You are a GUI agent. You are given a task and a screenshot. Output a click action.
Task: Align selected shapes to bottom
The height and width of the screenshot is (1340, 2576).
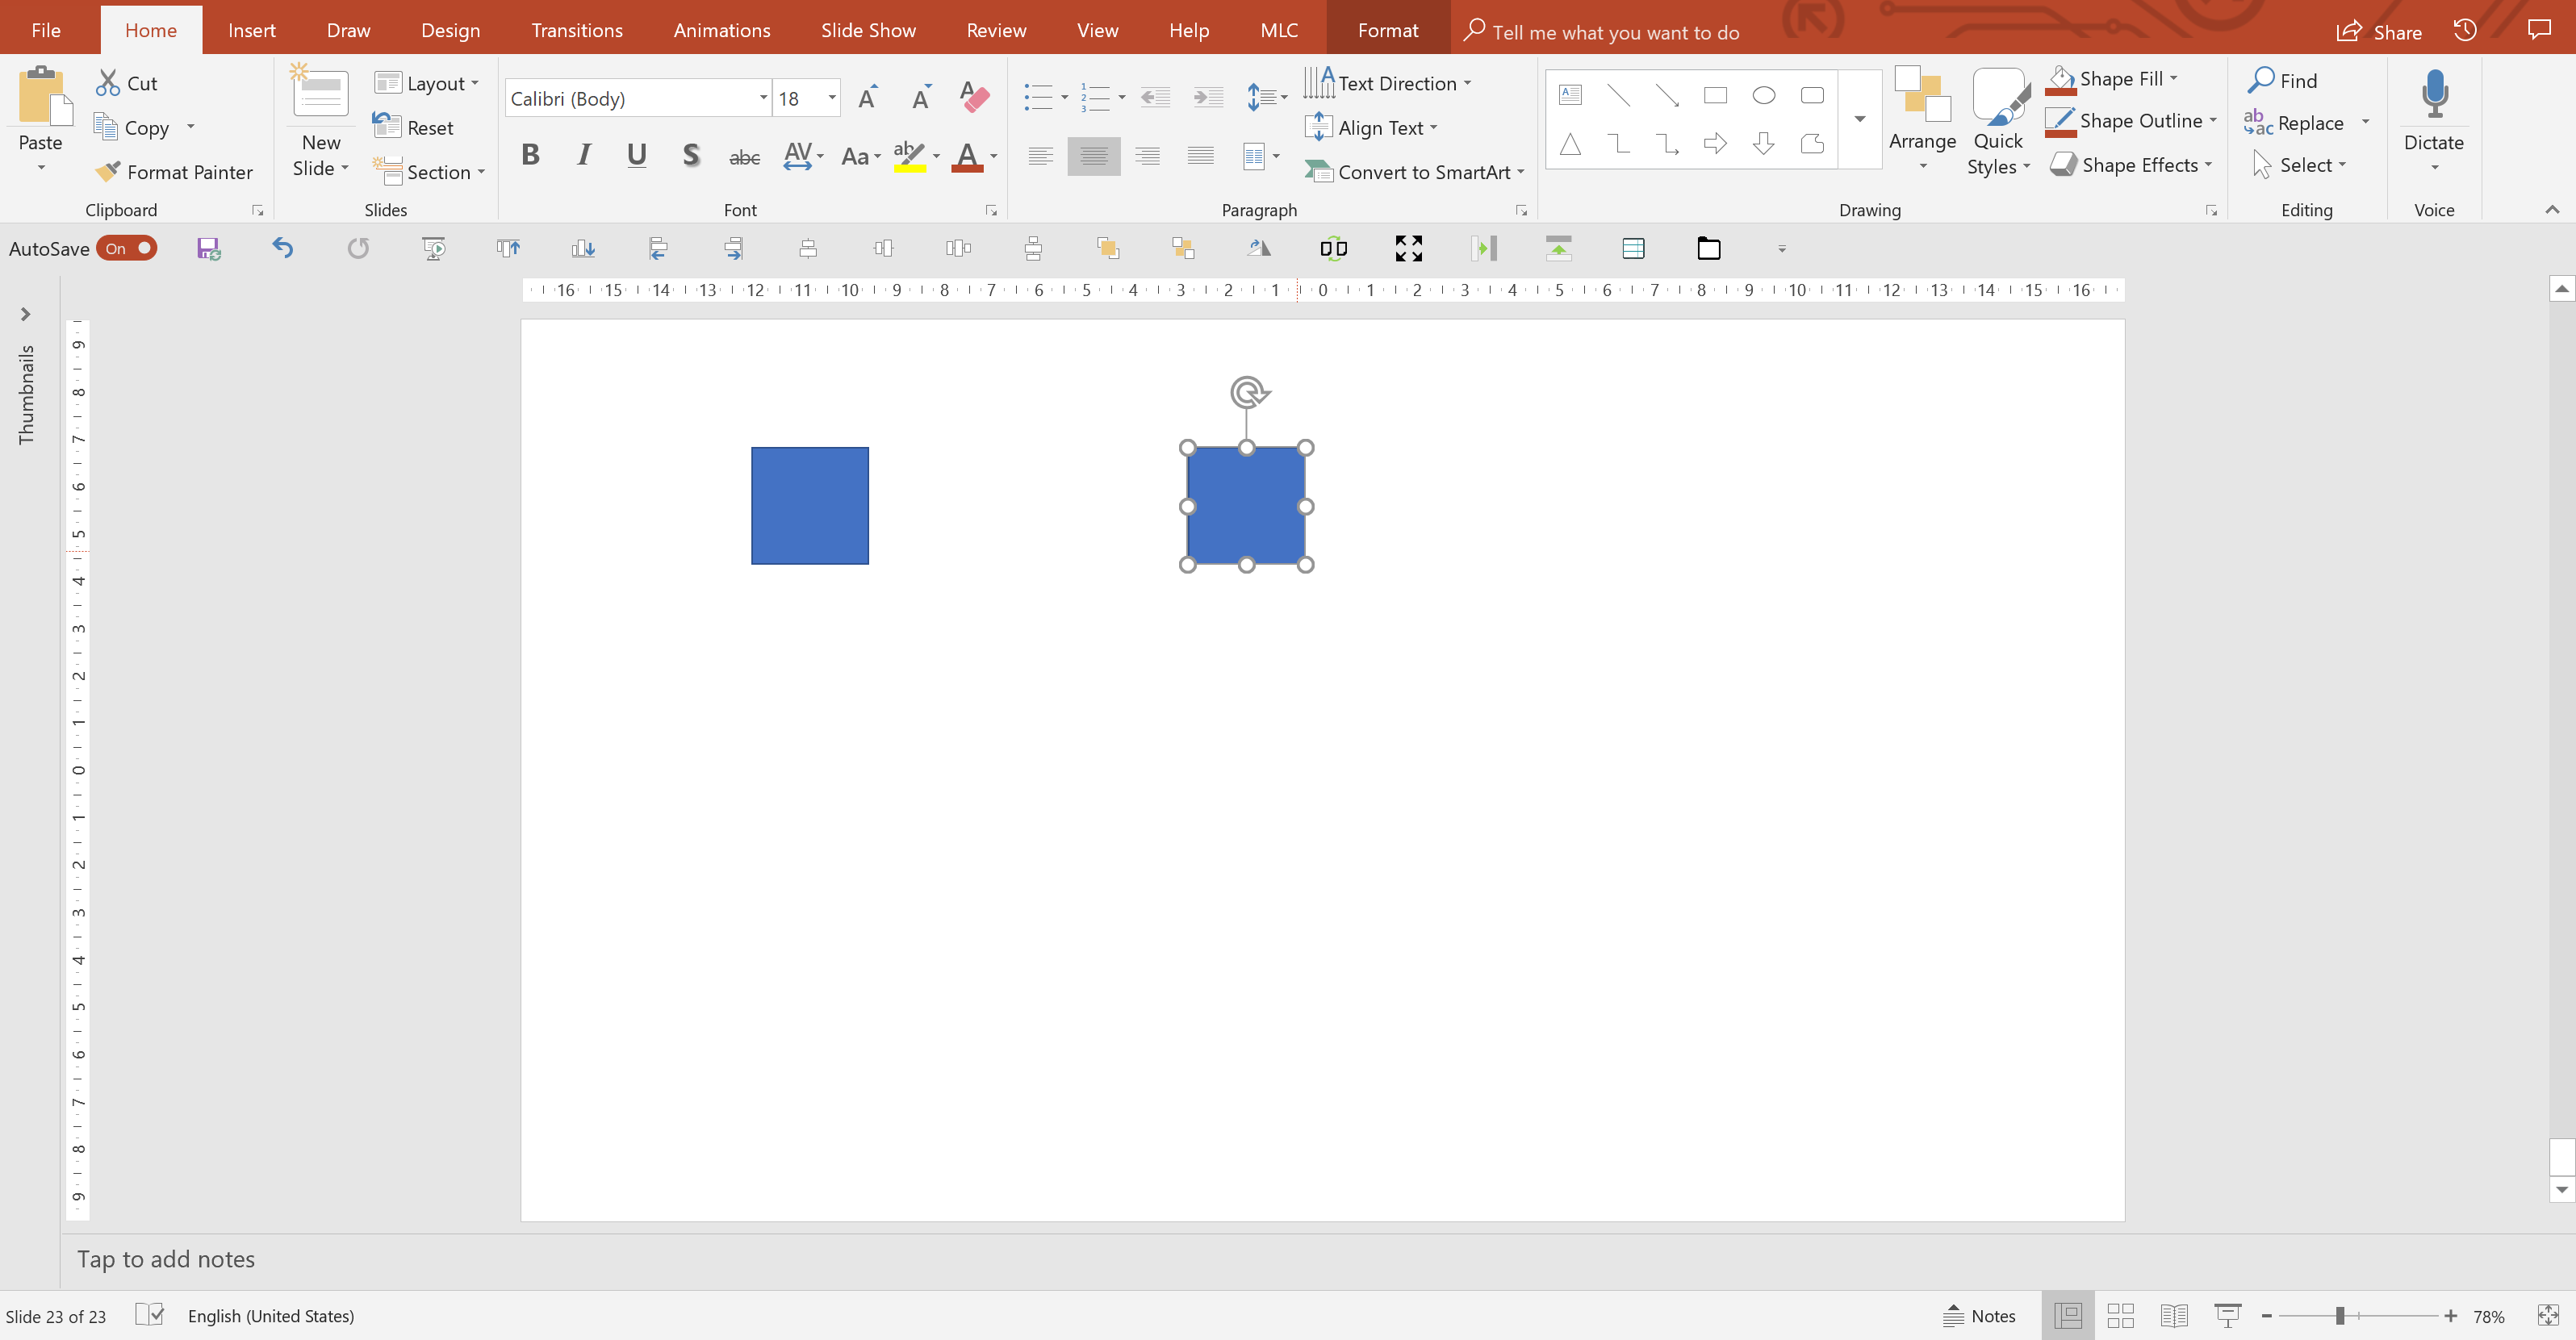(x=583, y=248)
